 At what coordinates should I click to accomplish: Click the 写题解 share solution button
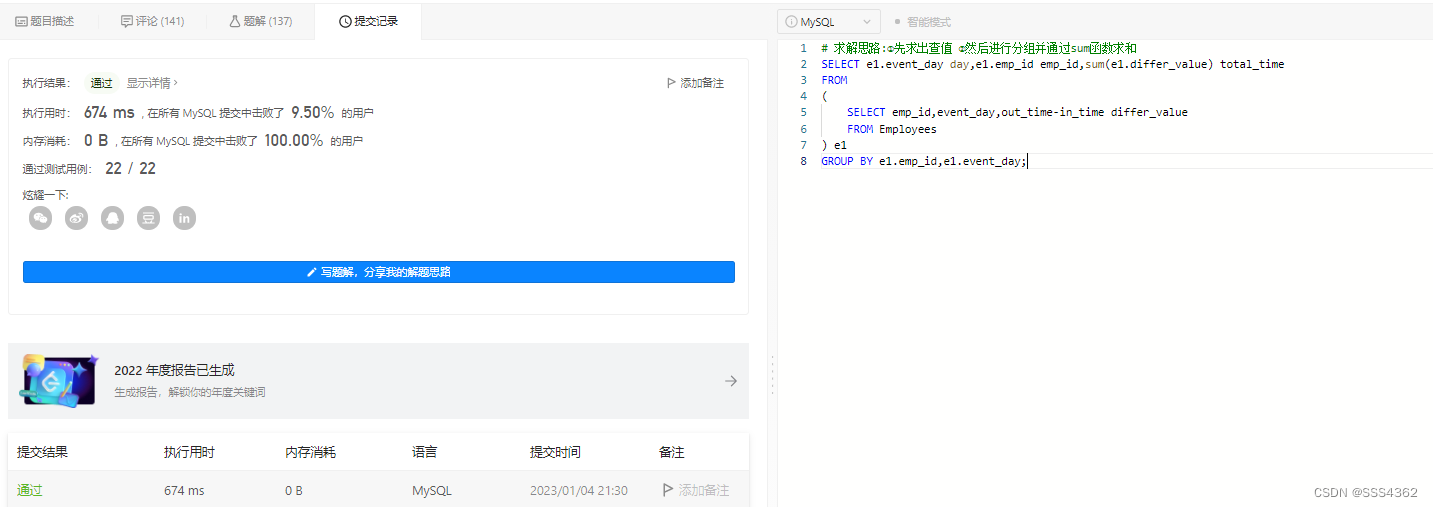(379, 272)
